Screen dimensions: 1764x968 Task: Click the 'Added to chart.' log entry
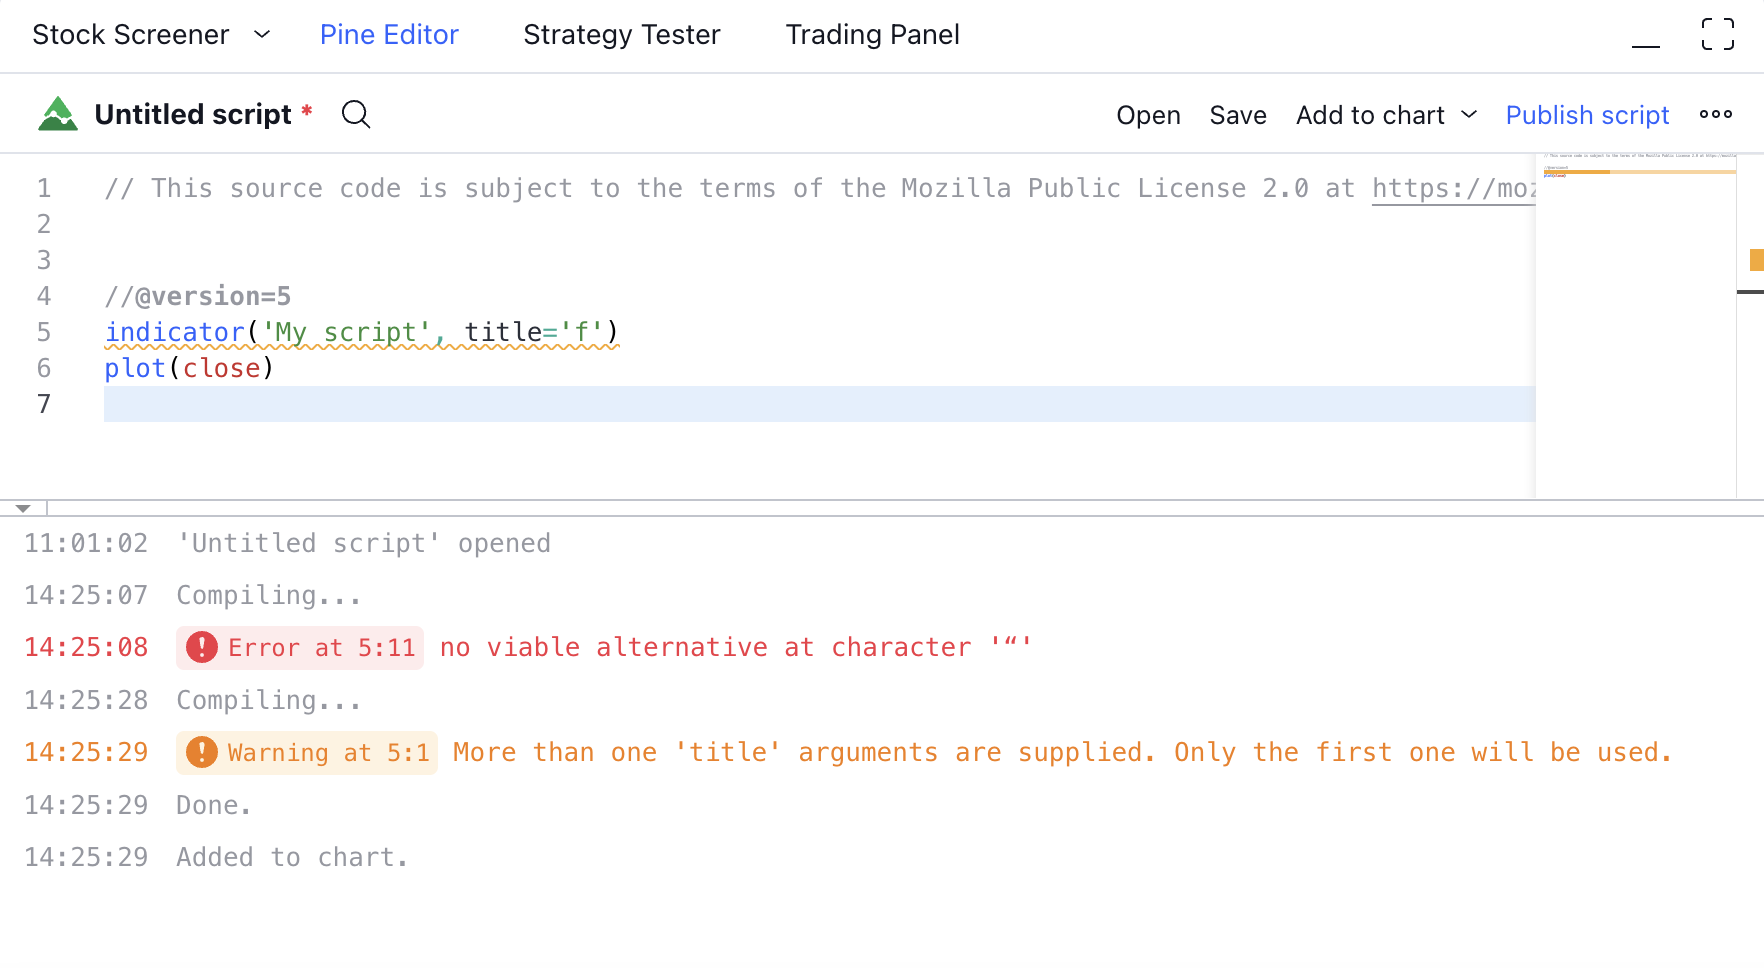point(293,858)
